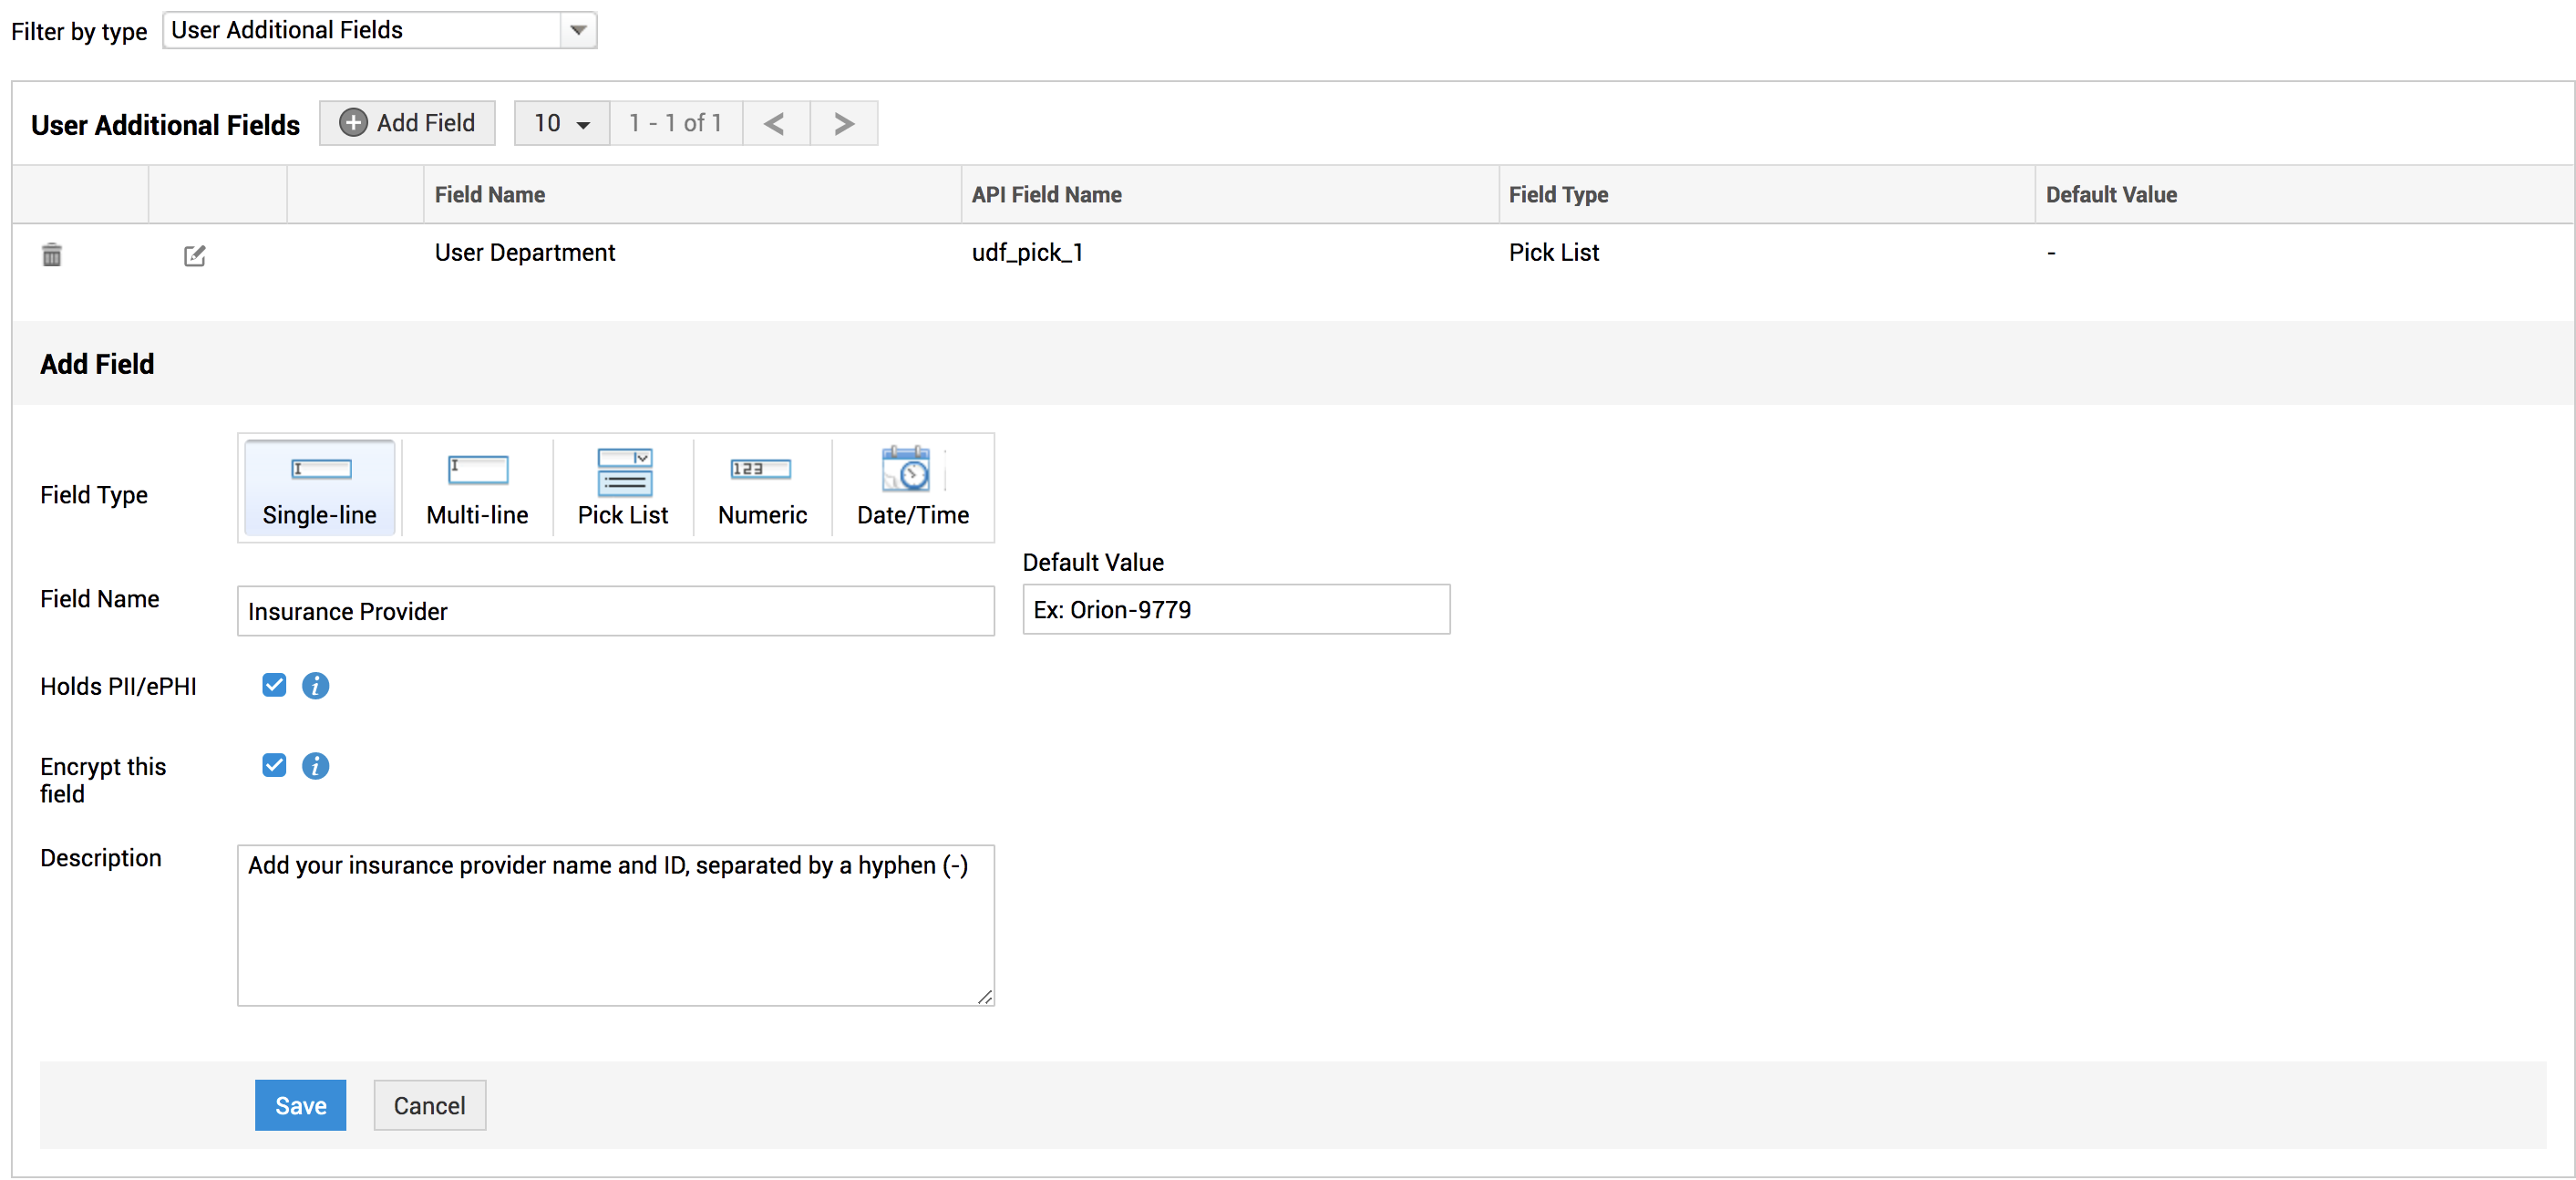Viewport: 2576px width, 1180px height.
Task: Go to the previous page arrow
Action: [x=775, y=123]
